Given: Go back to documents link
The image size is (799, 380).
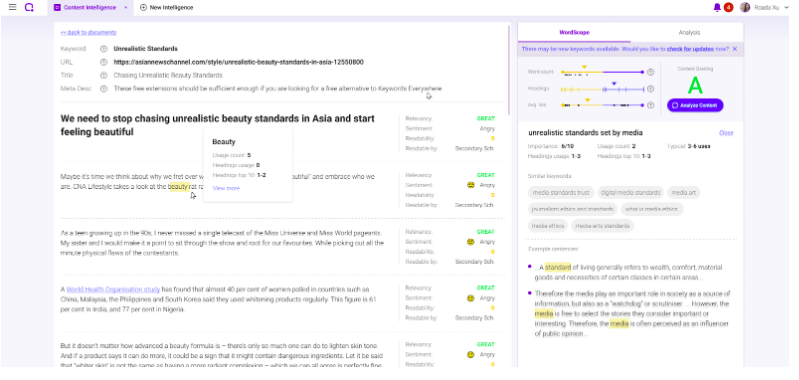Looking at the screenshot, I should tap(89, 33).
